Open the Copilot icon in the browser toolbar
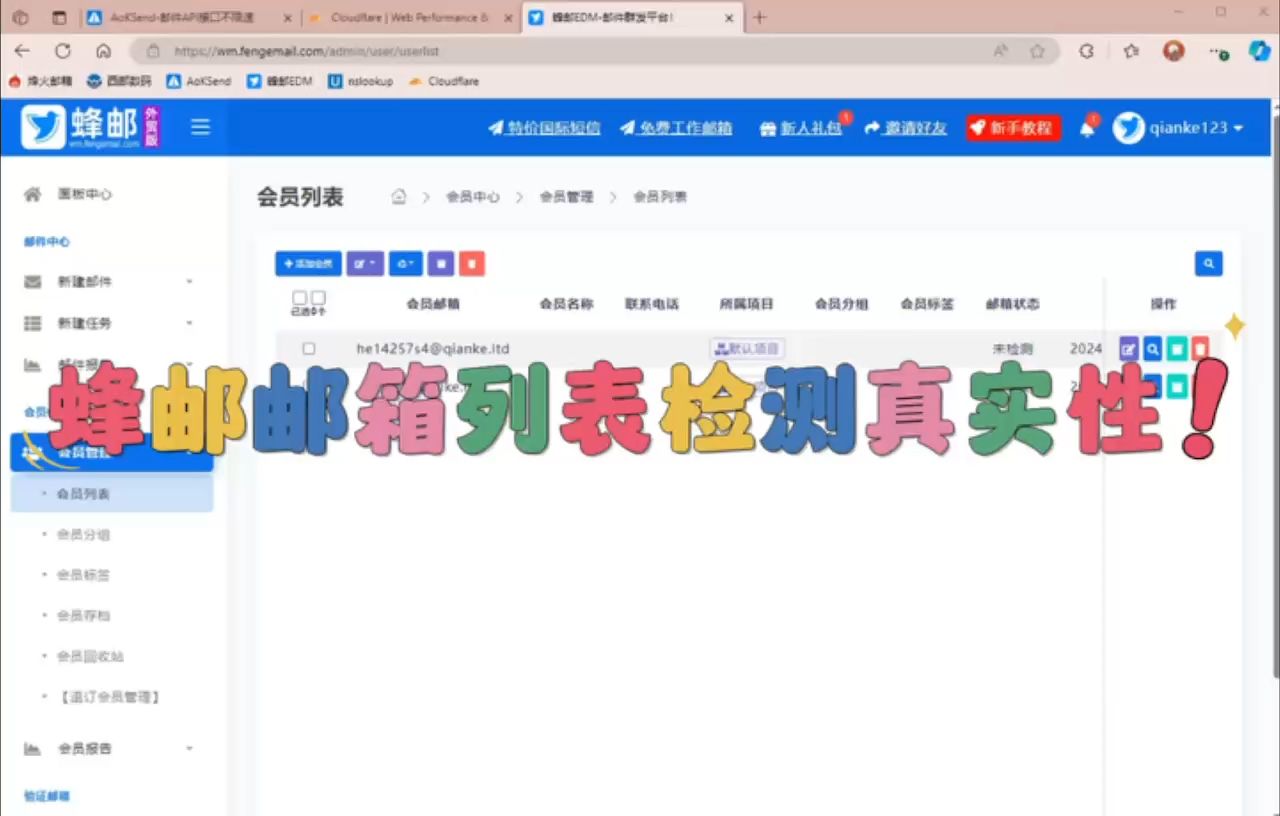The height and width of the screenshot is (816, 1280). (x=1260, y=51)
